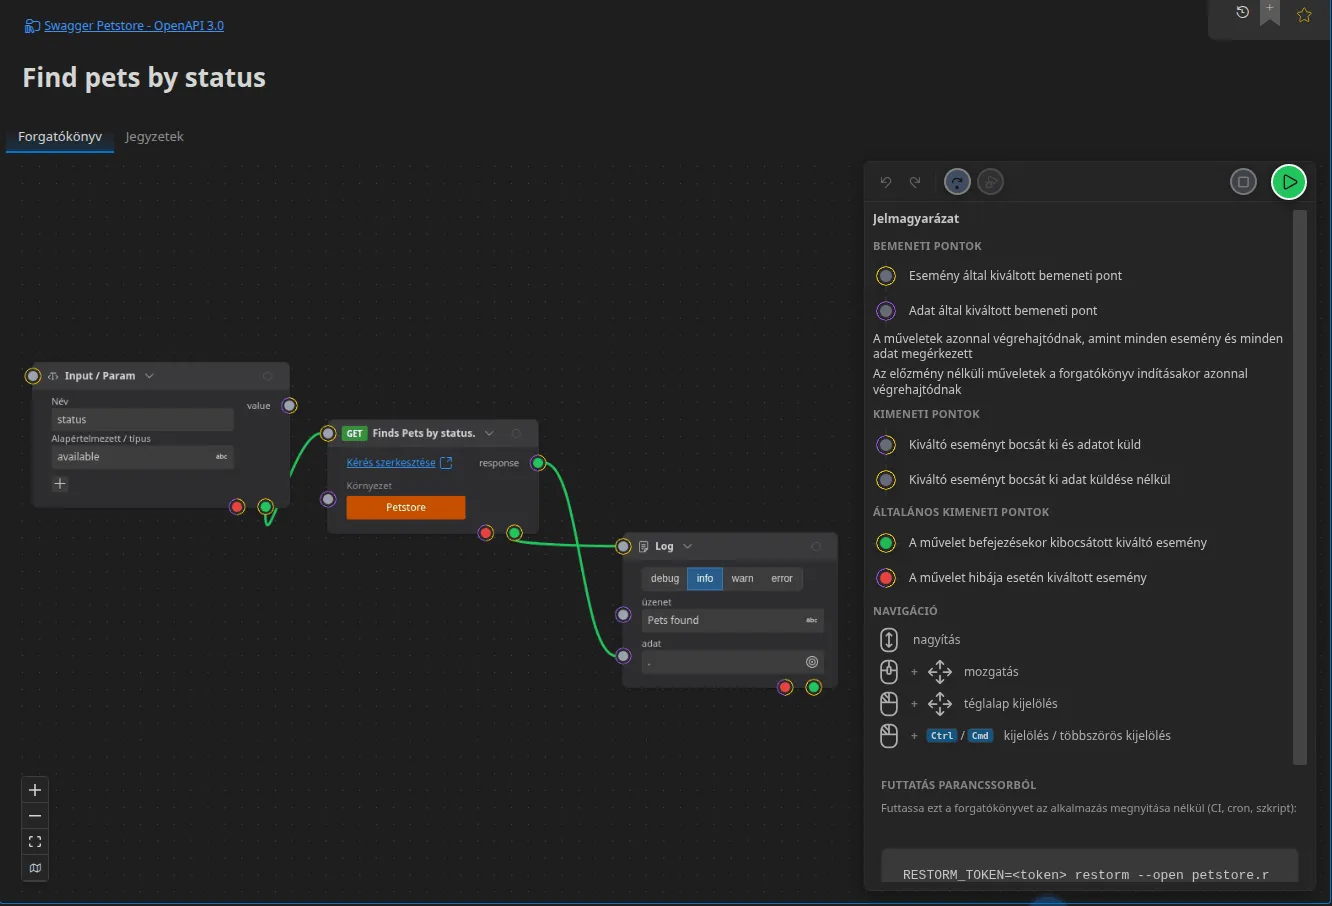Click the adat data input port
The height and width of the screenshot is (906, 1332).
click(623, 656)
